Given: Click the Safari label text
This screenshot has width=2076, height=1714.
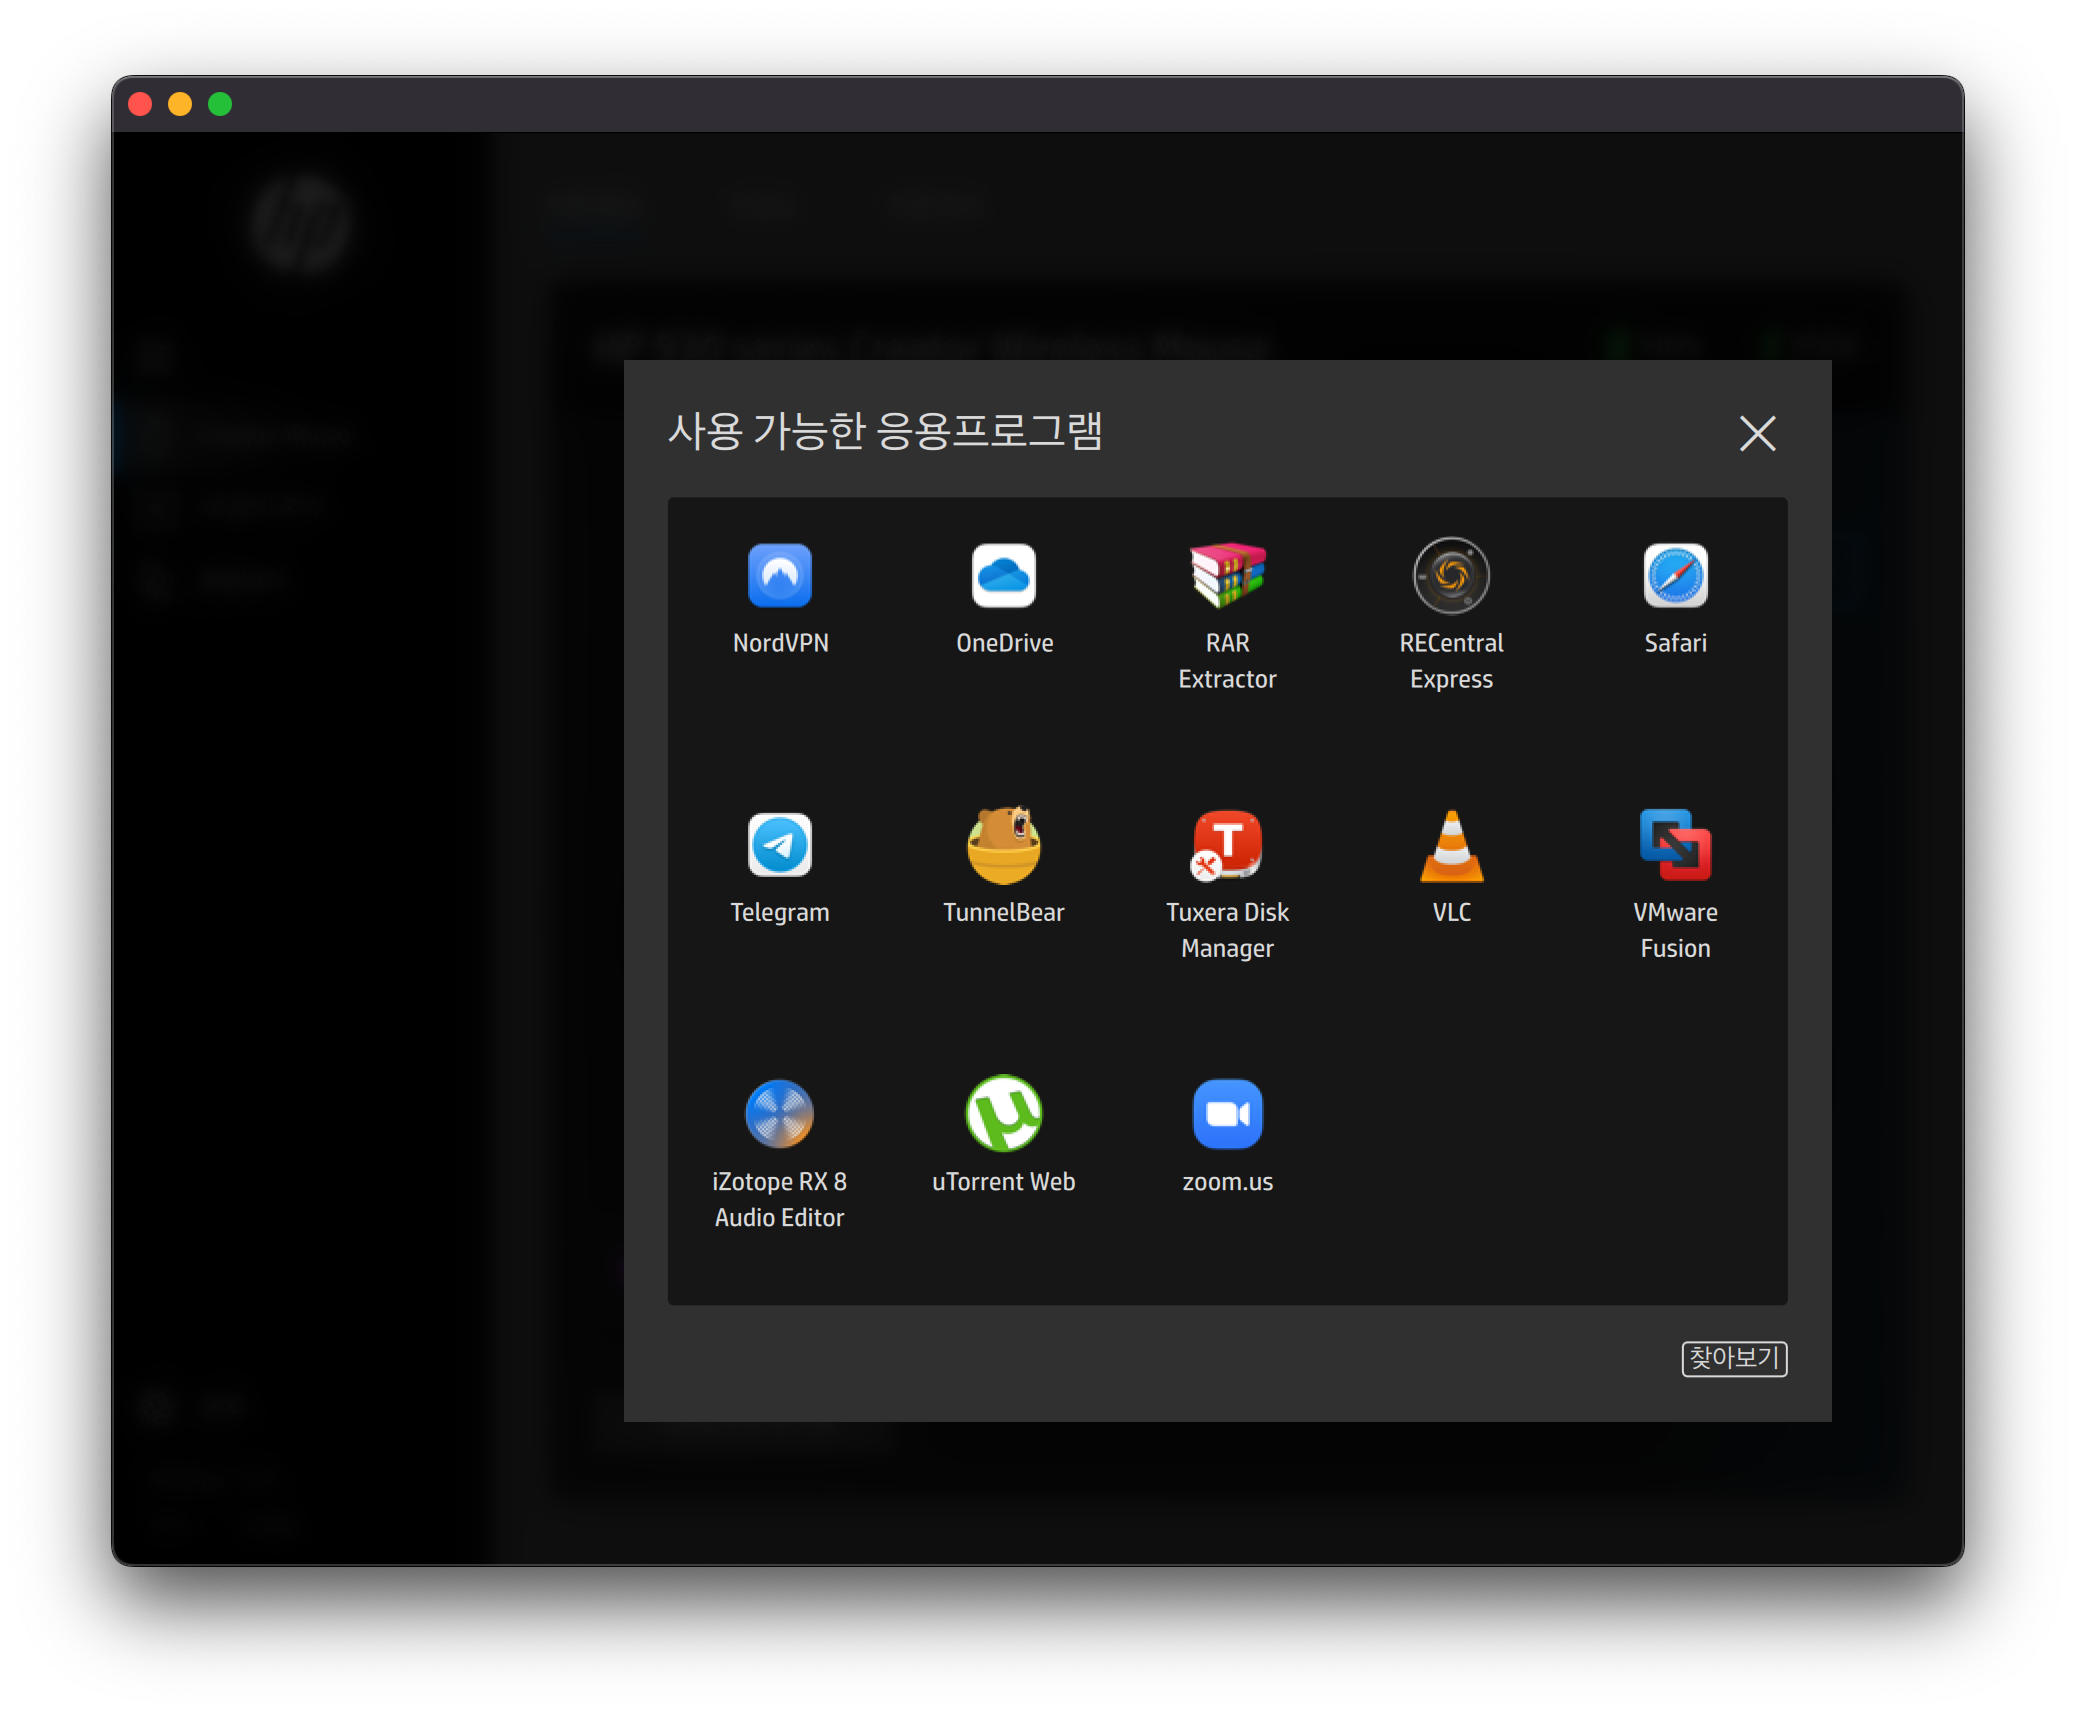Looking at the screenshot, I should (1675, 643).
